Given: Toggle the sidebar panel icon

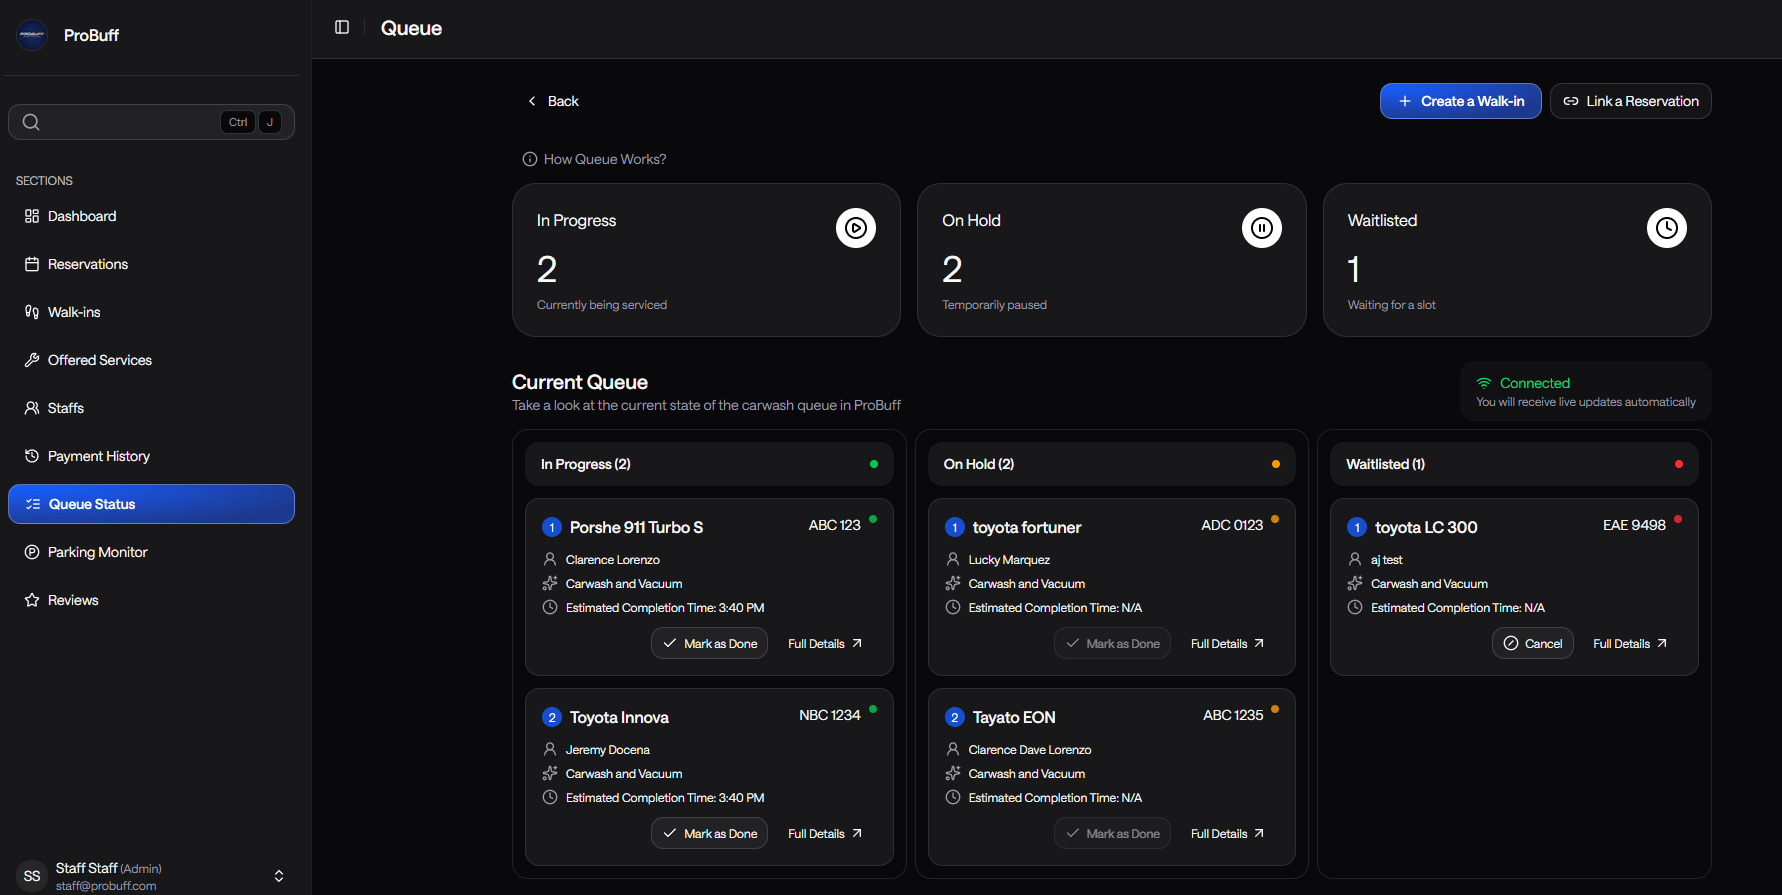Looking at the screenshot, I should tap(342, 27).
